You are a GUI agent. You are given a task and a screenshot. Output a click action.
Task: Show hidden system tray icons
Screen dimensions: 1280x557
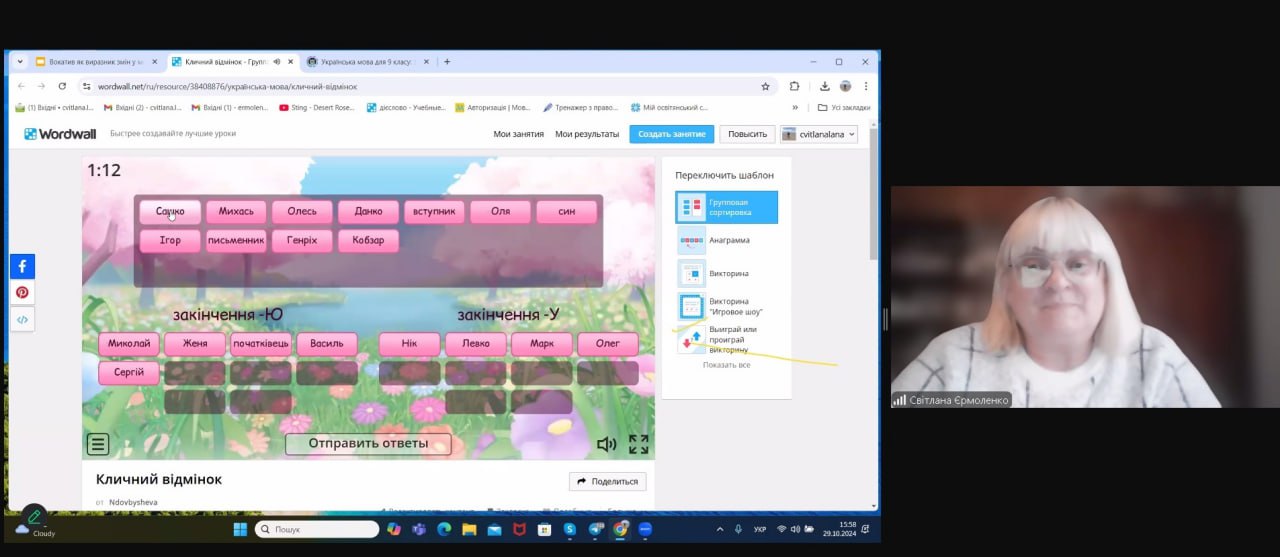[719, 529]
